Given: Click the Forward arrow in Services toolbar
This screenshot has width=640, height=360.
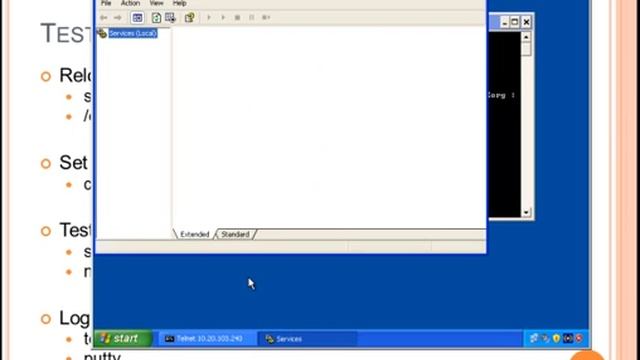Looking at the screenshot, I should (118, 18).
